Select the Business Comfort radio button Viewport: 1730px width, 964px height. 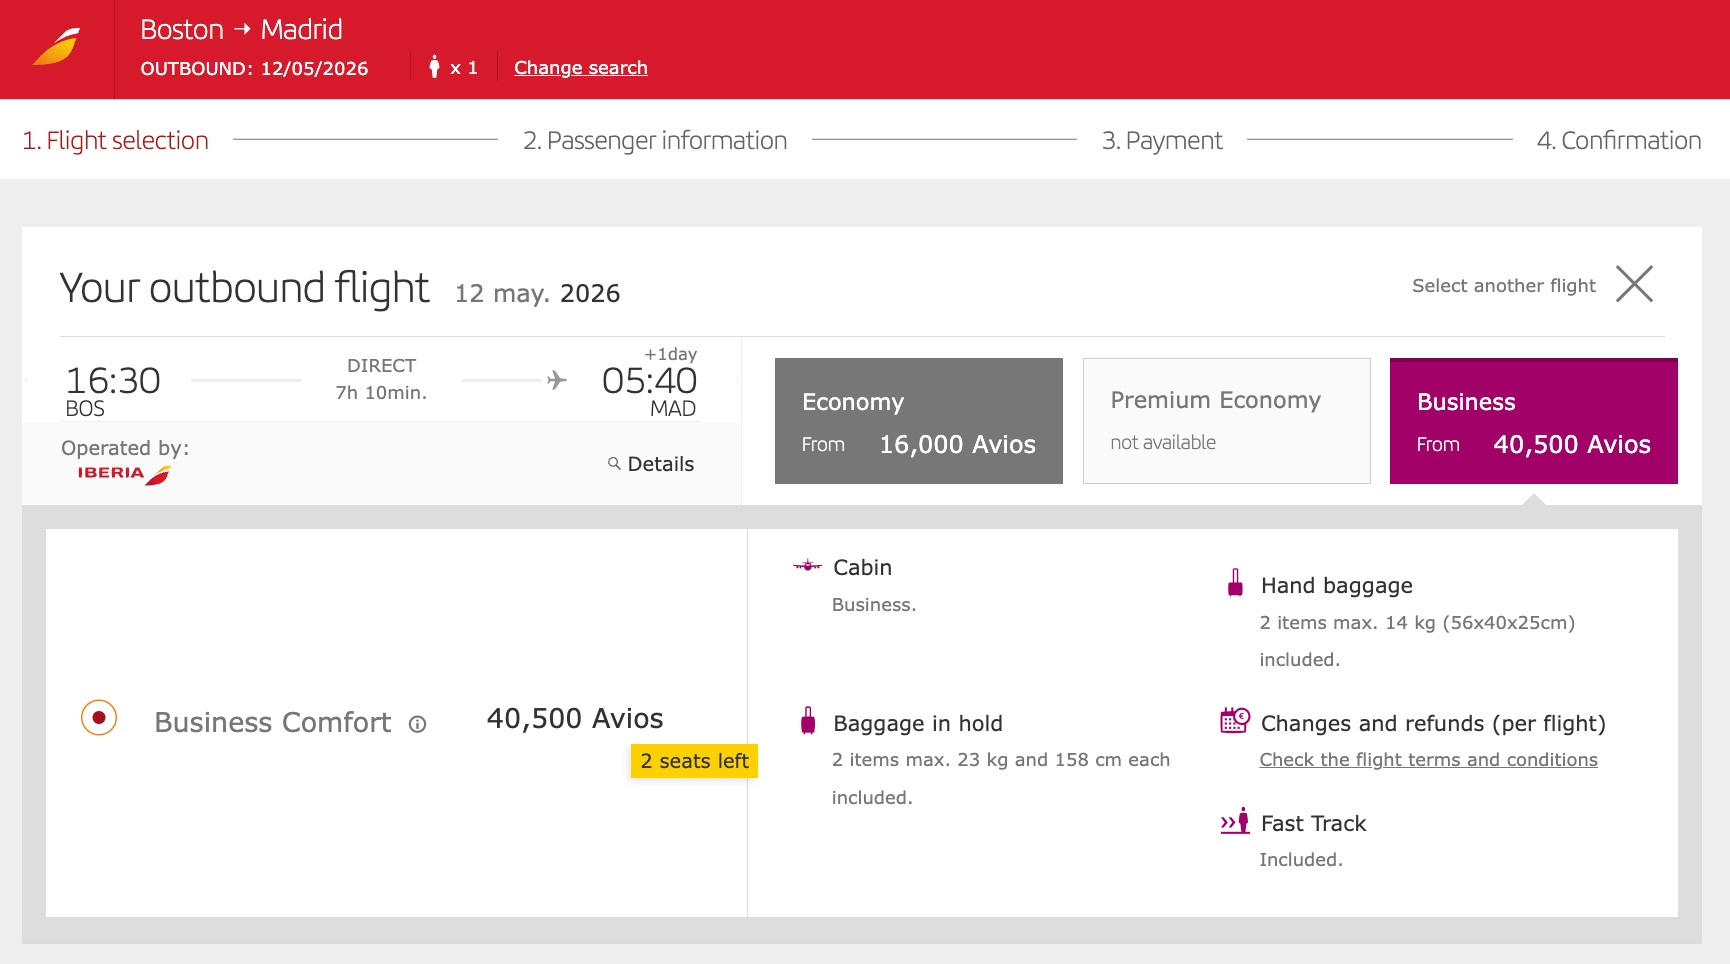tap(99, 718)
